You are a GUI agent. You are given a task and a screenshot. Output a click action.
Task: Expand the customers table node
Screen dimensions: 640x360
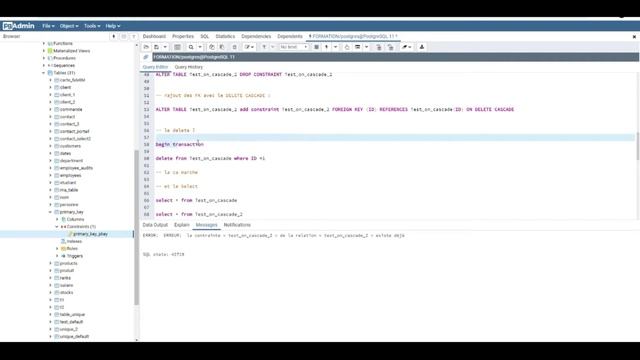(x=51, y=146)
